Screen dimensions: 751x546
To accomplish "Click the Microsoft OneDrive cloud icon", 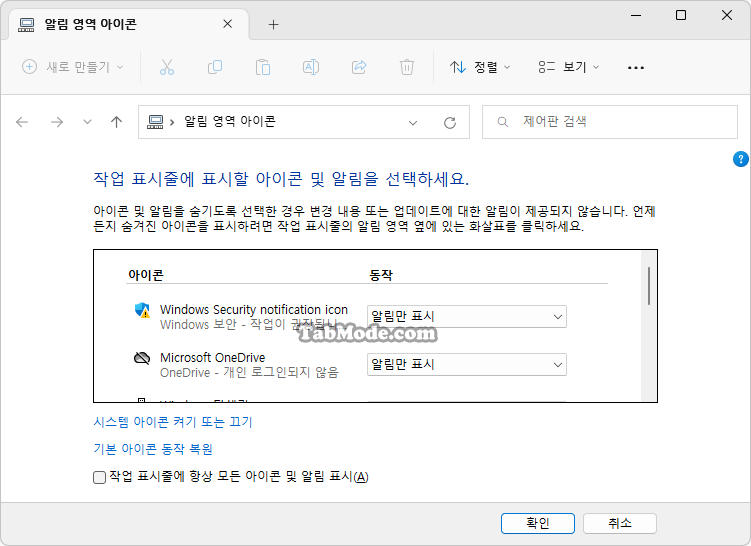I will 142,358.
